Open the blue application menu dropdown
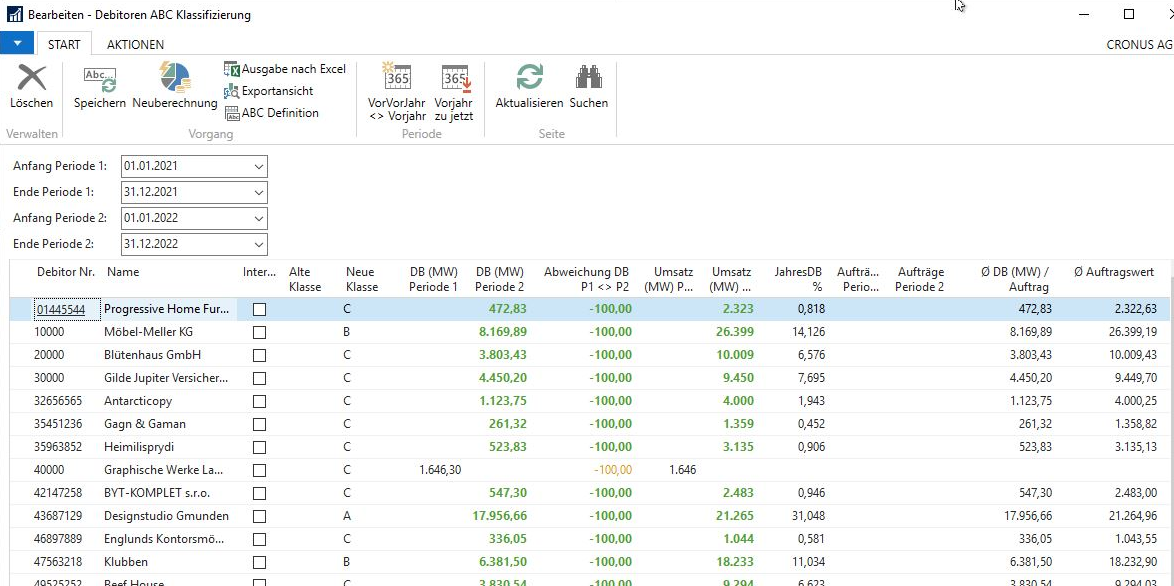Viewport: 1174px width, 586px height. [17, 44]
